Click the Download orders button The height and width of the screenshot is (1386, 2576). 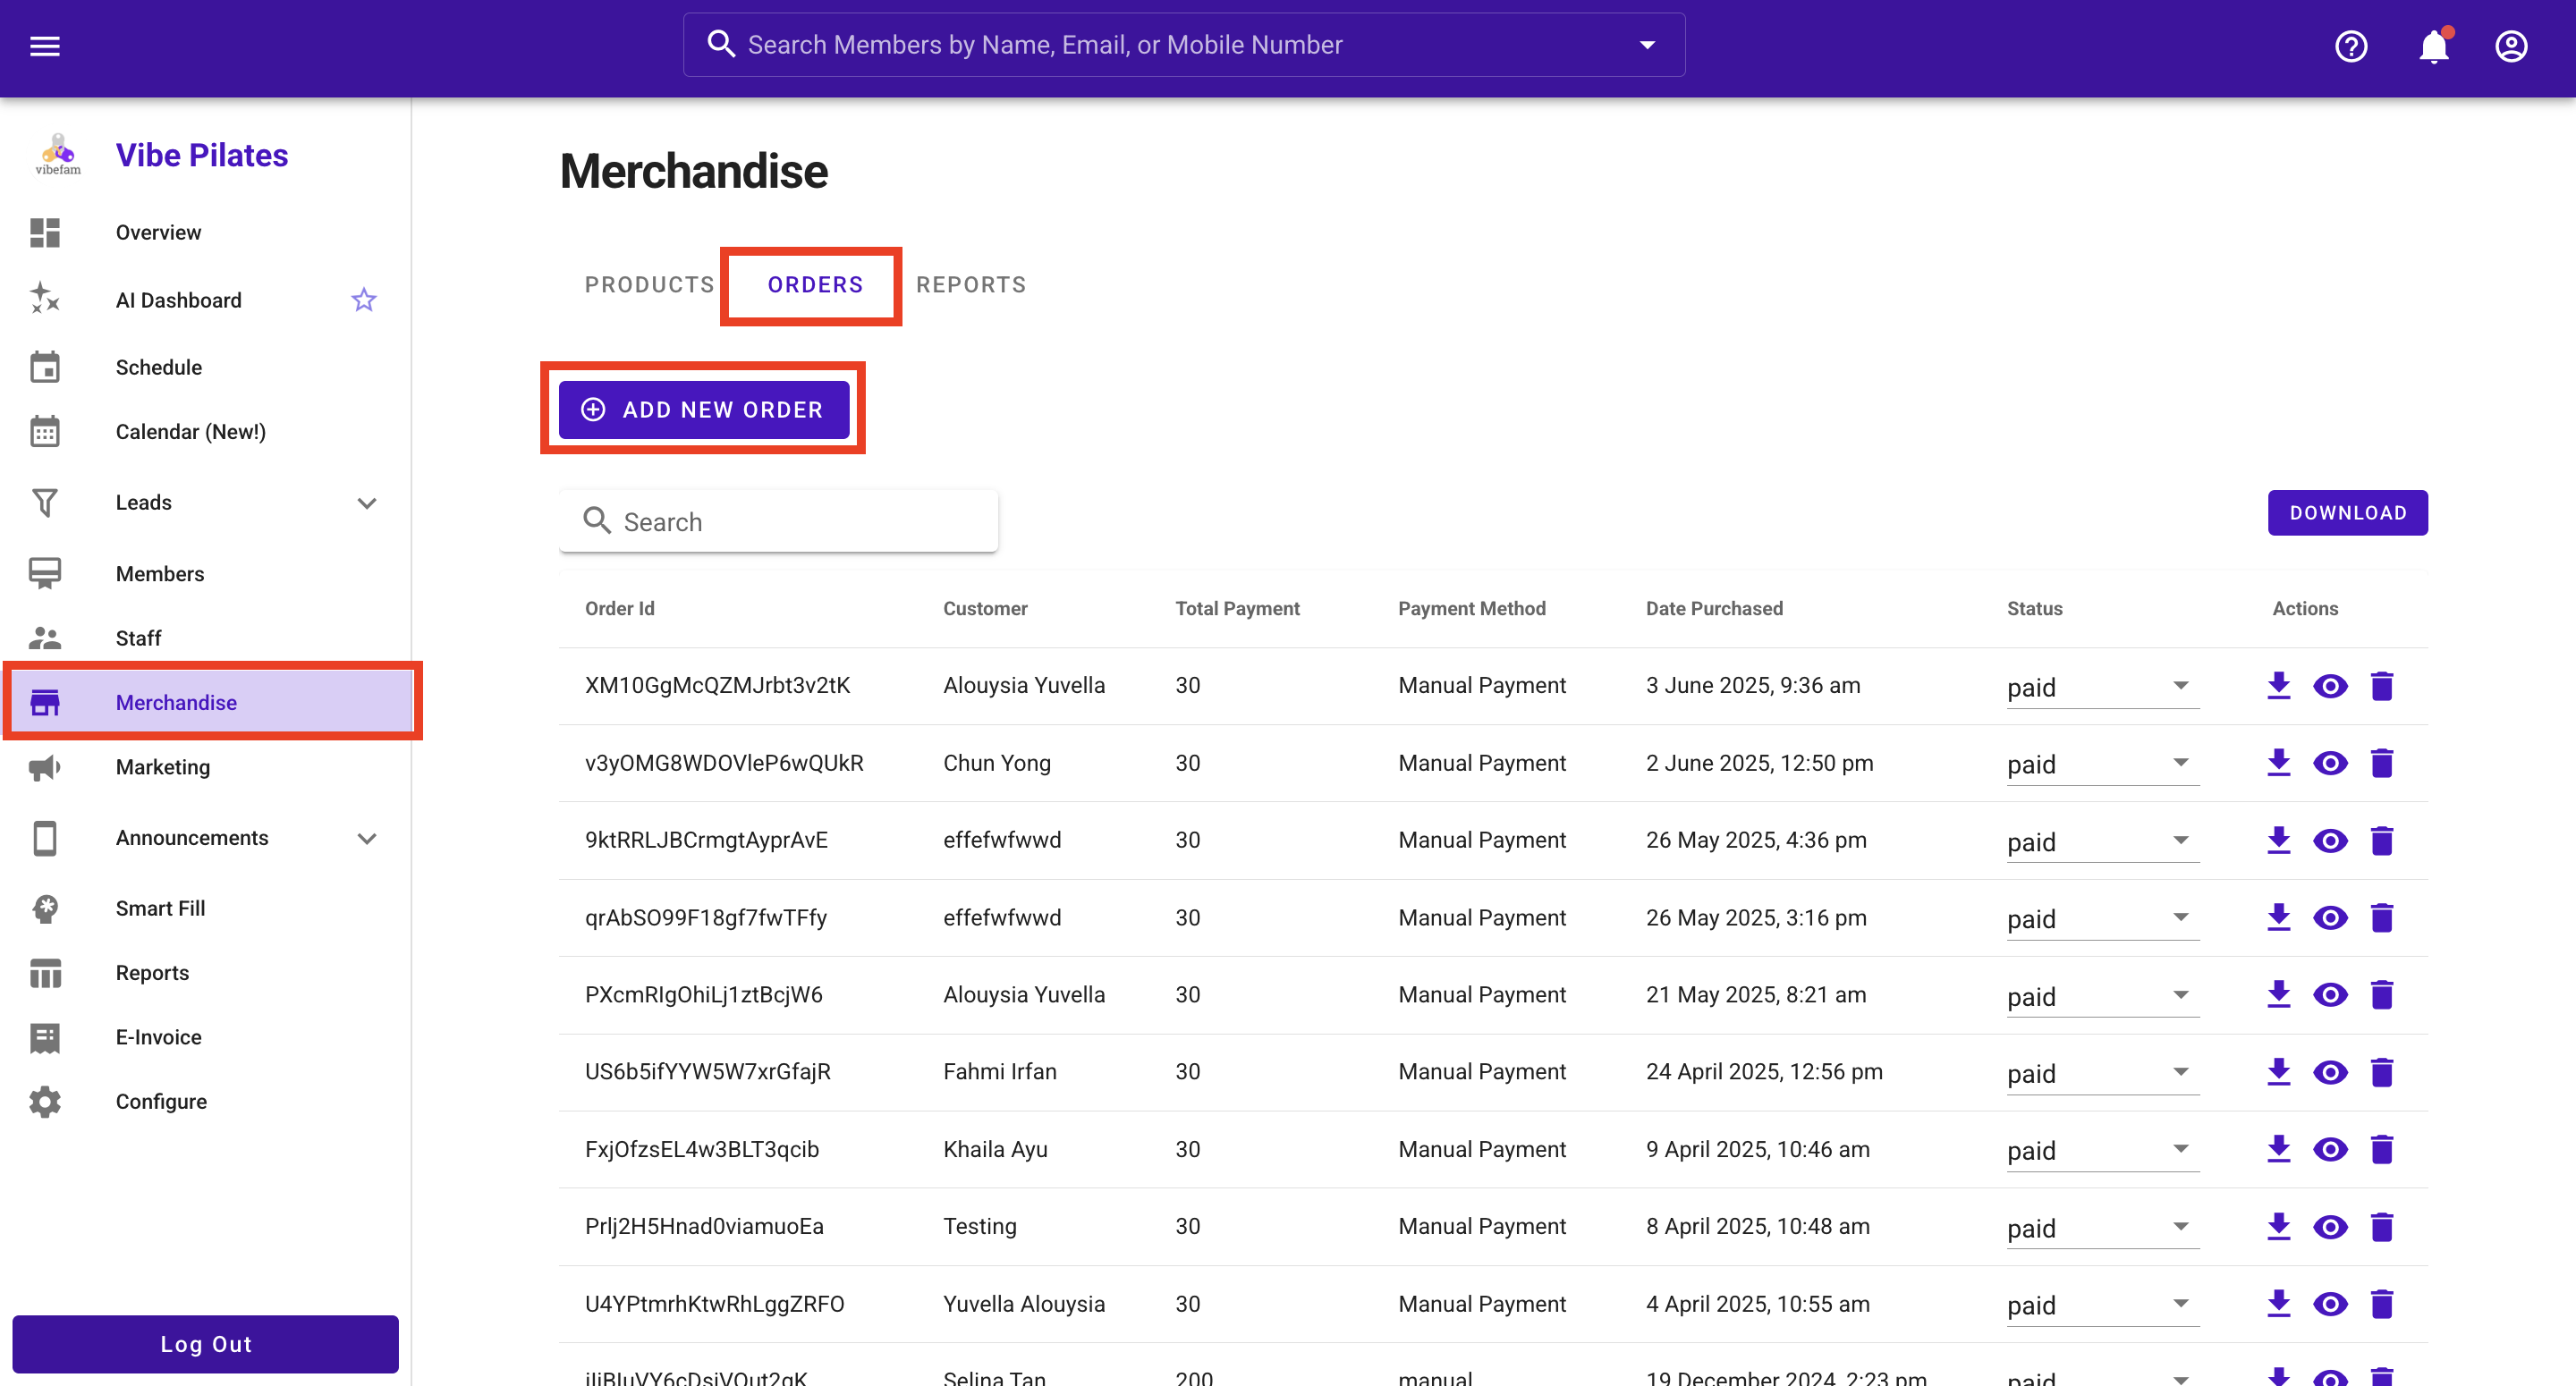pos(2347,513)
